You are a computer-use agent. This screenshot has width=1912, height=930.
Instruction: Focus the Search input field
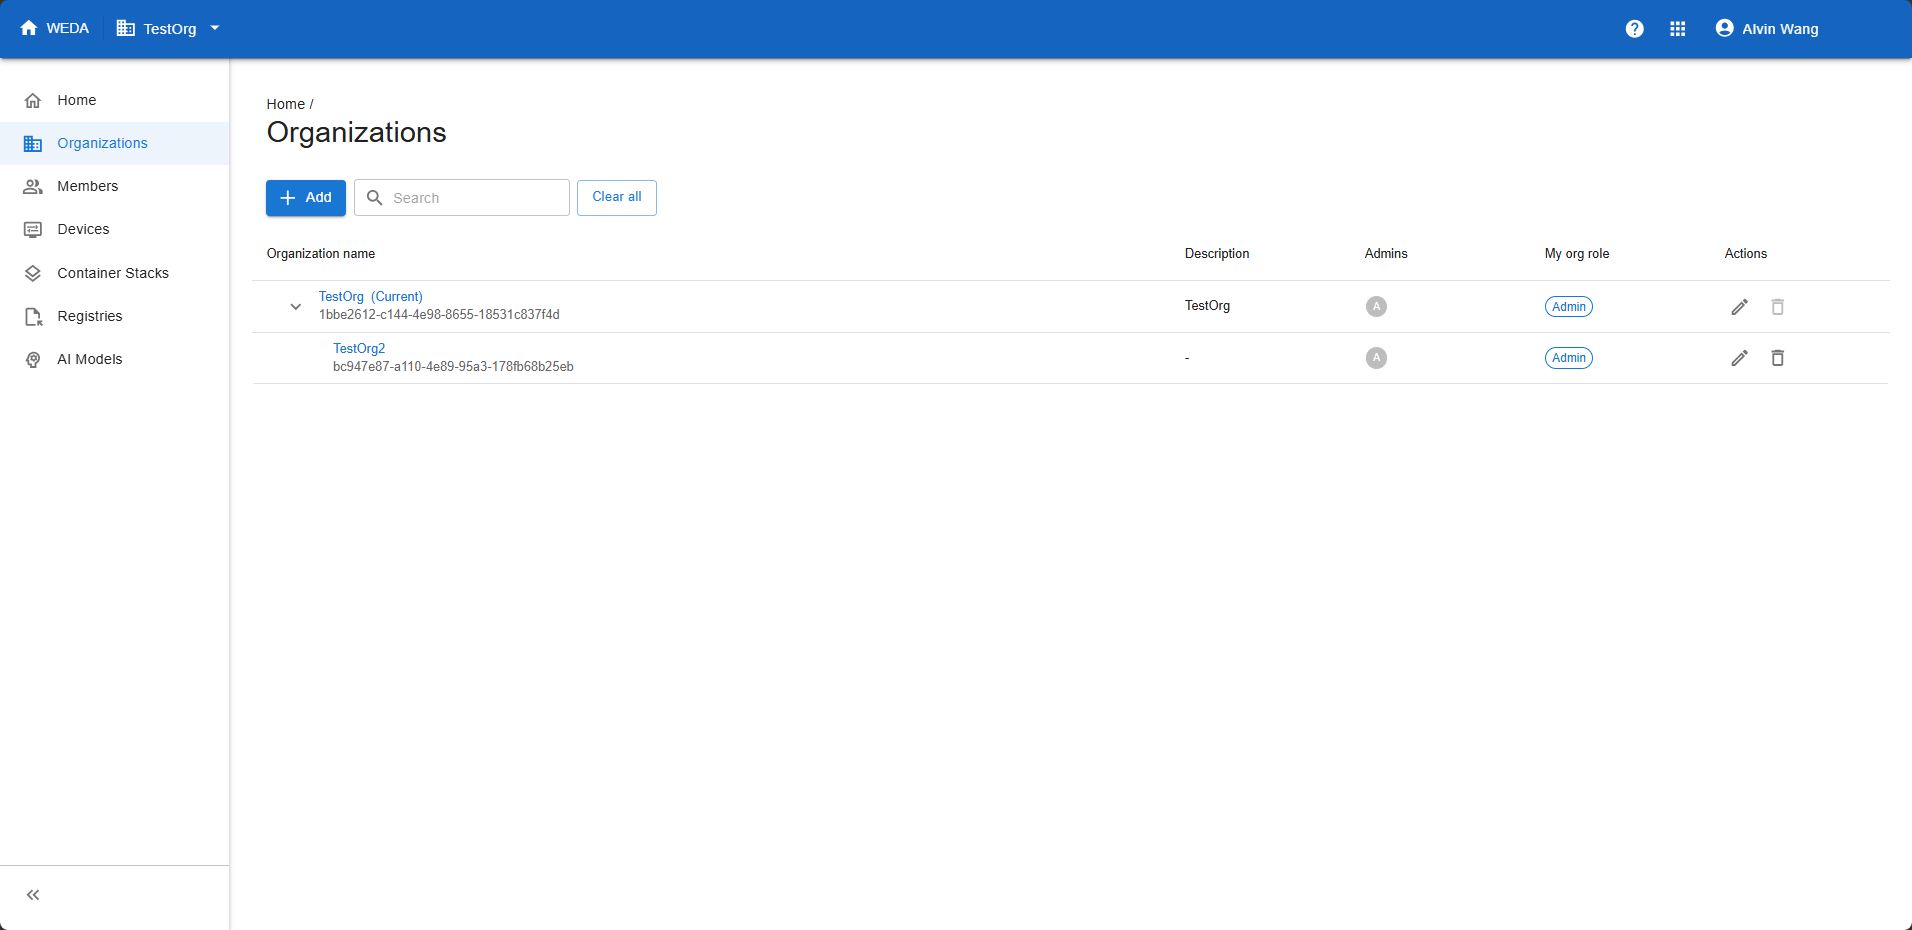coord(462,198)
